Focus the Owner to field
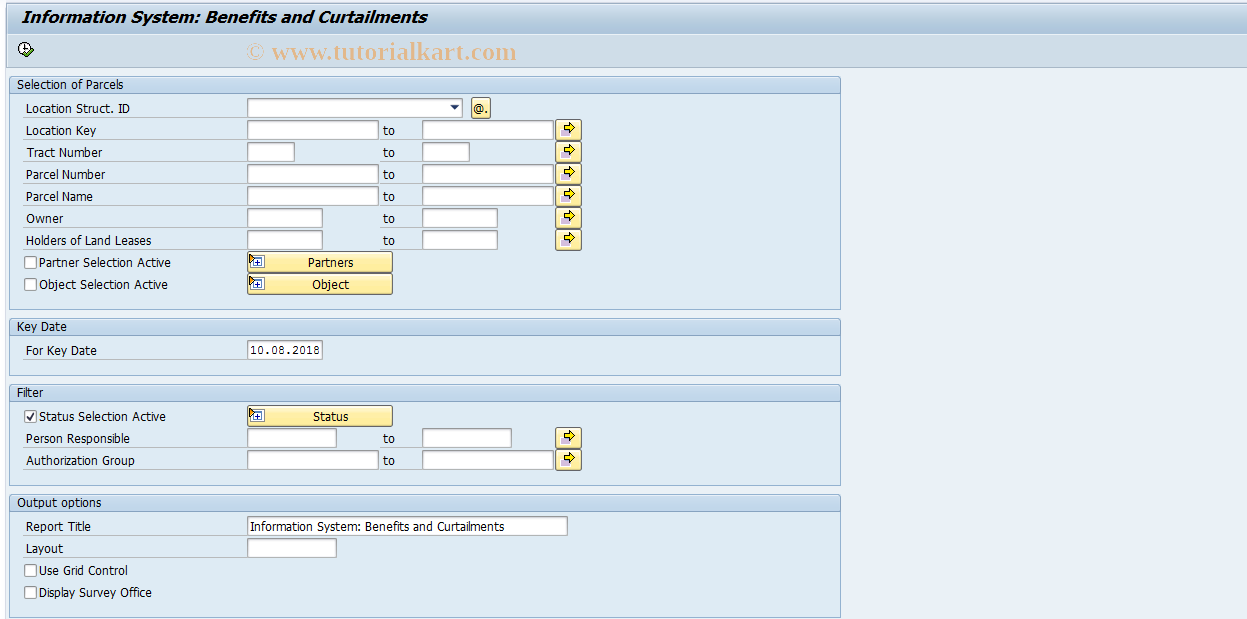Viewport: 1247px width, 619px height. (x=460, y=218)
